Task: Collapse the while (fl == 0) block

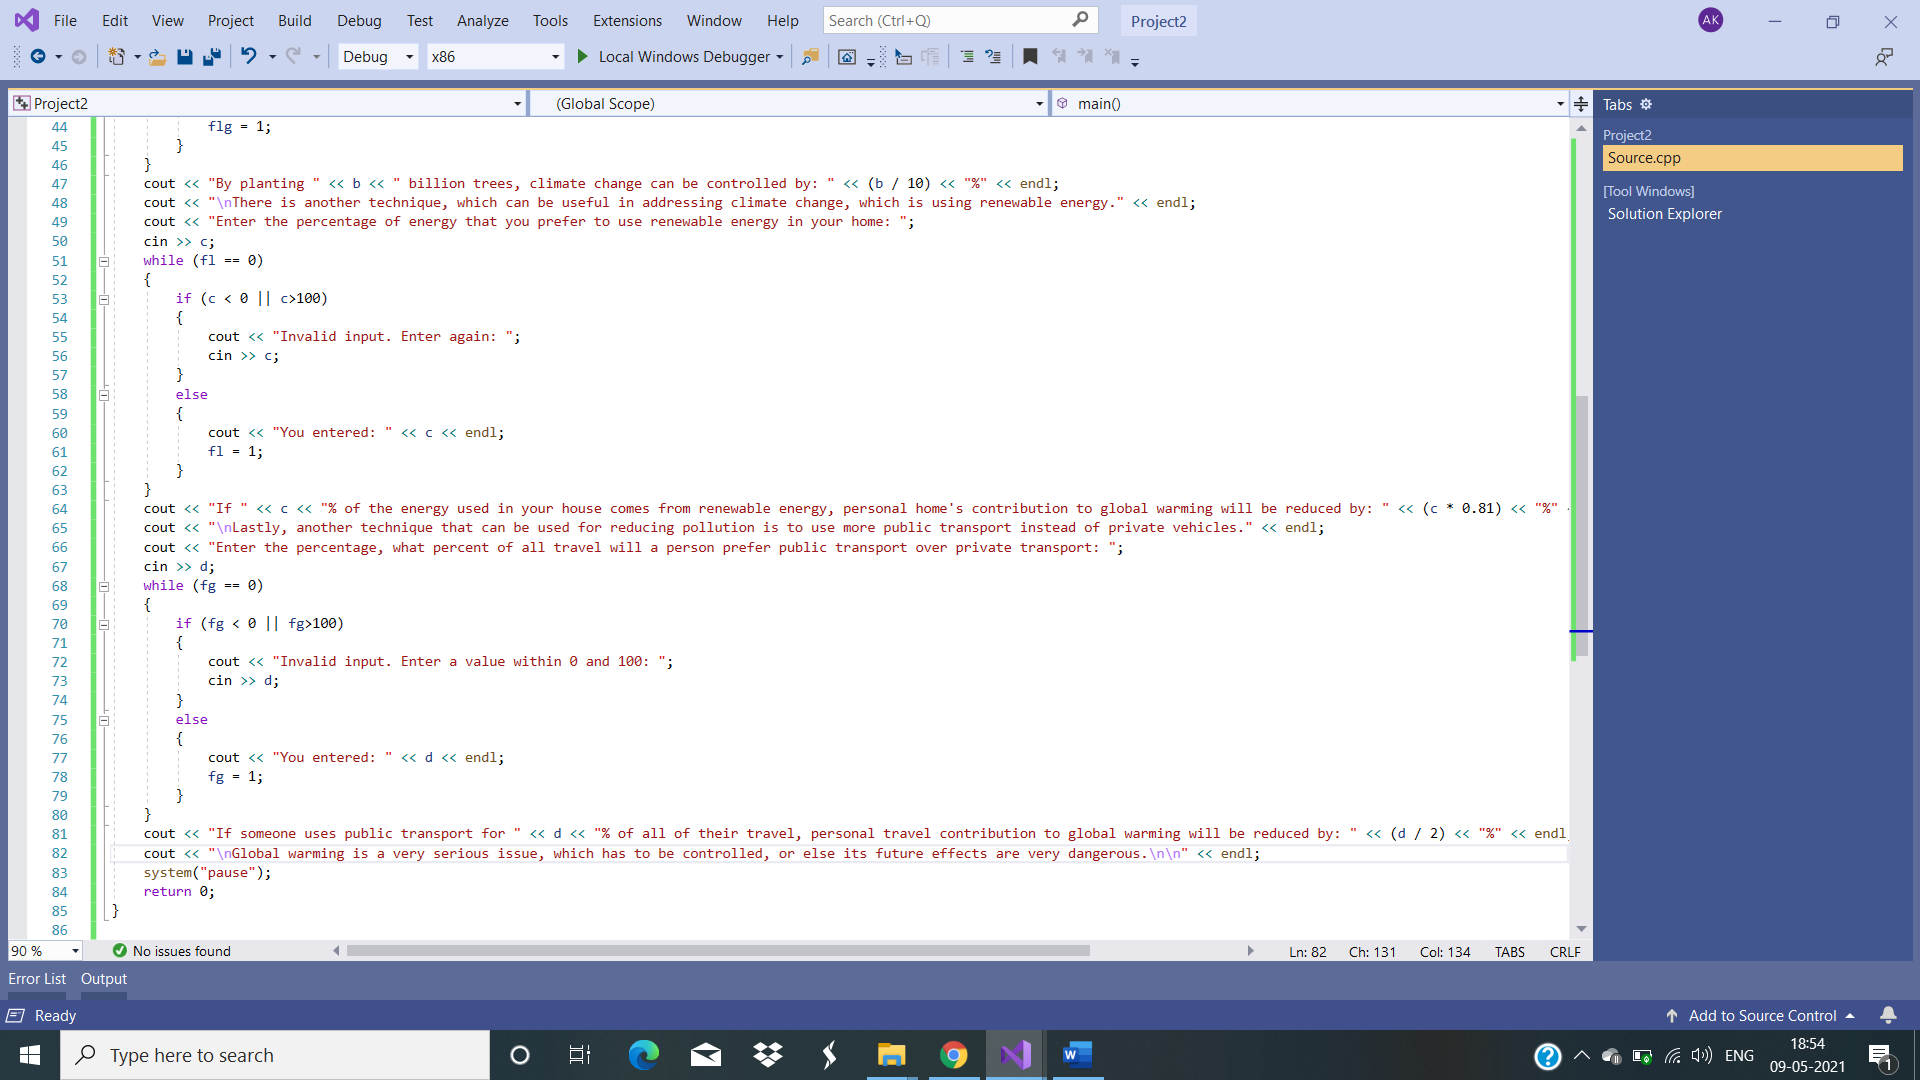Action: 103,261
